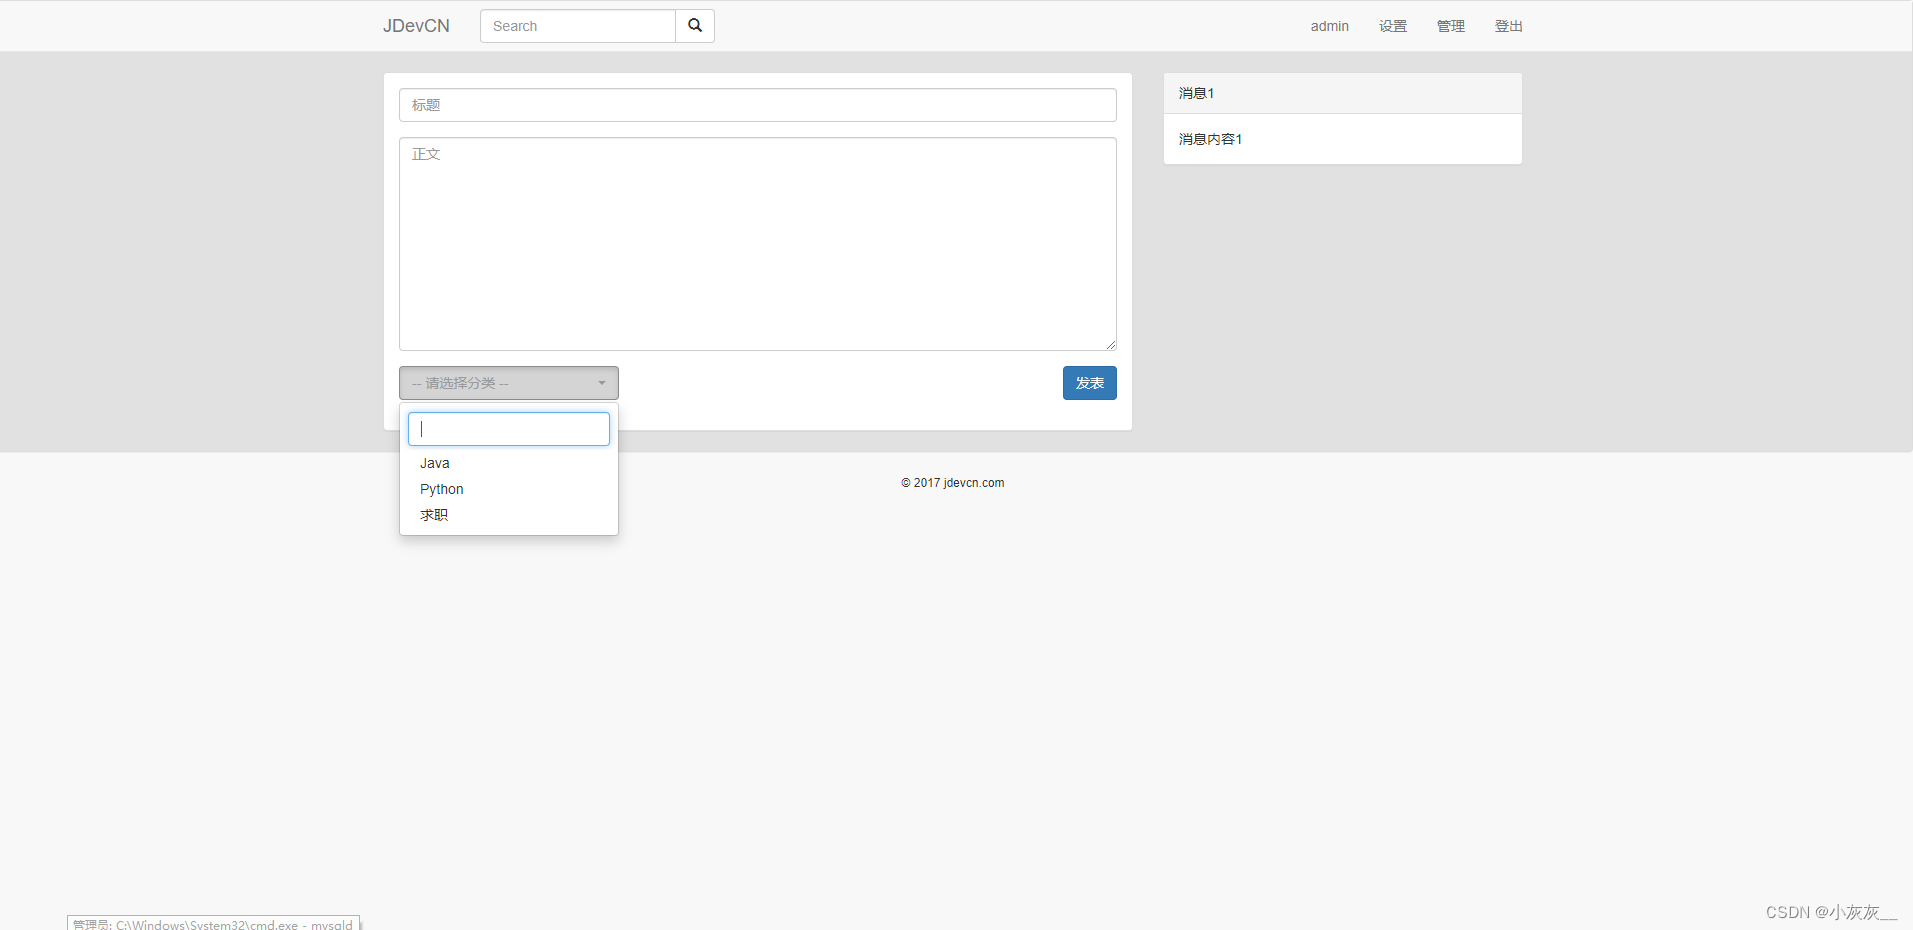The image size is (1913, 930).
Task: Focus the category filter search box
Action: pos(509,429)
